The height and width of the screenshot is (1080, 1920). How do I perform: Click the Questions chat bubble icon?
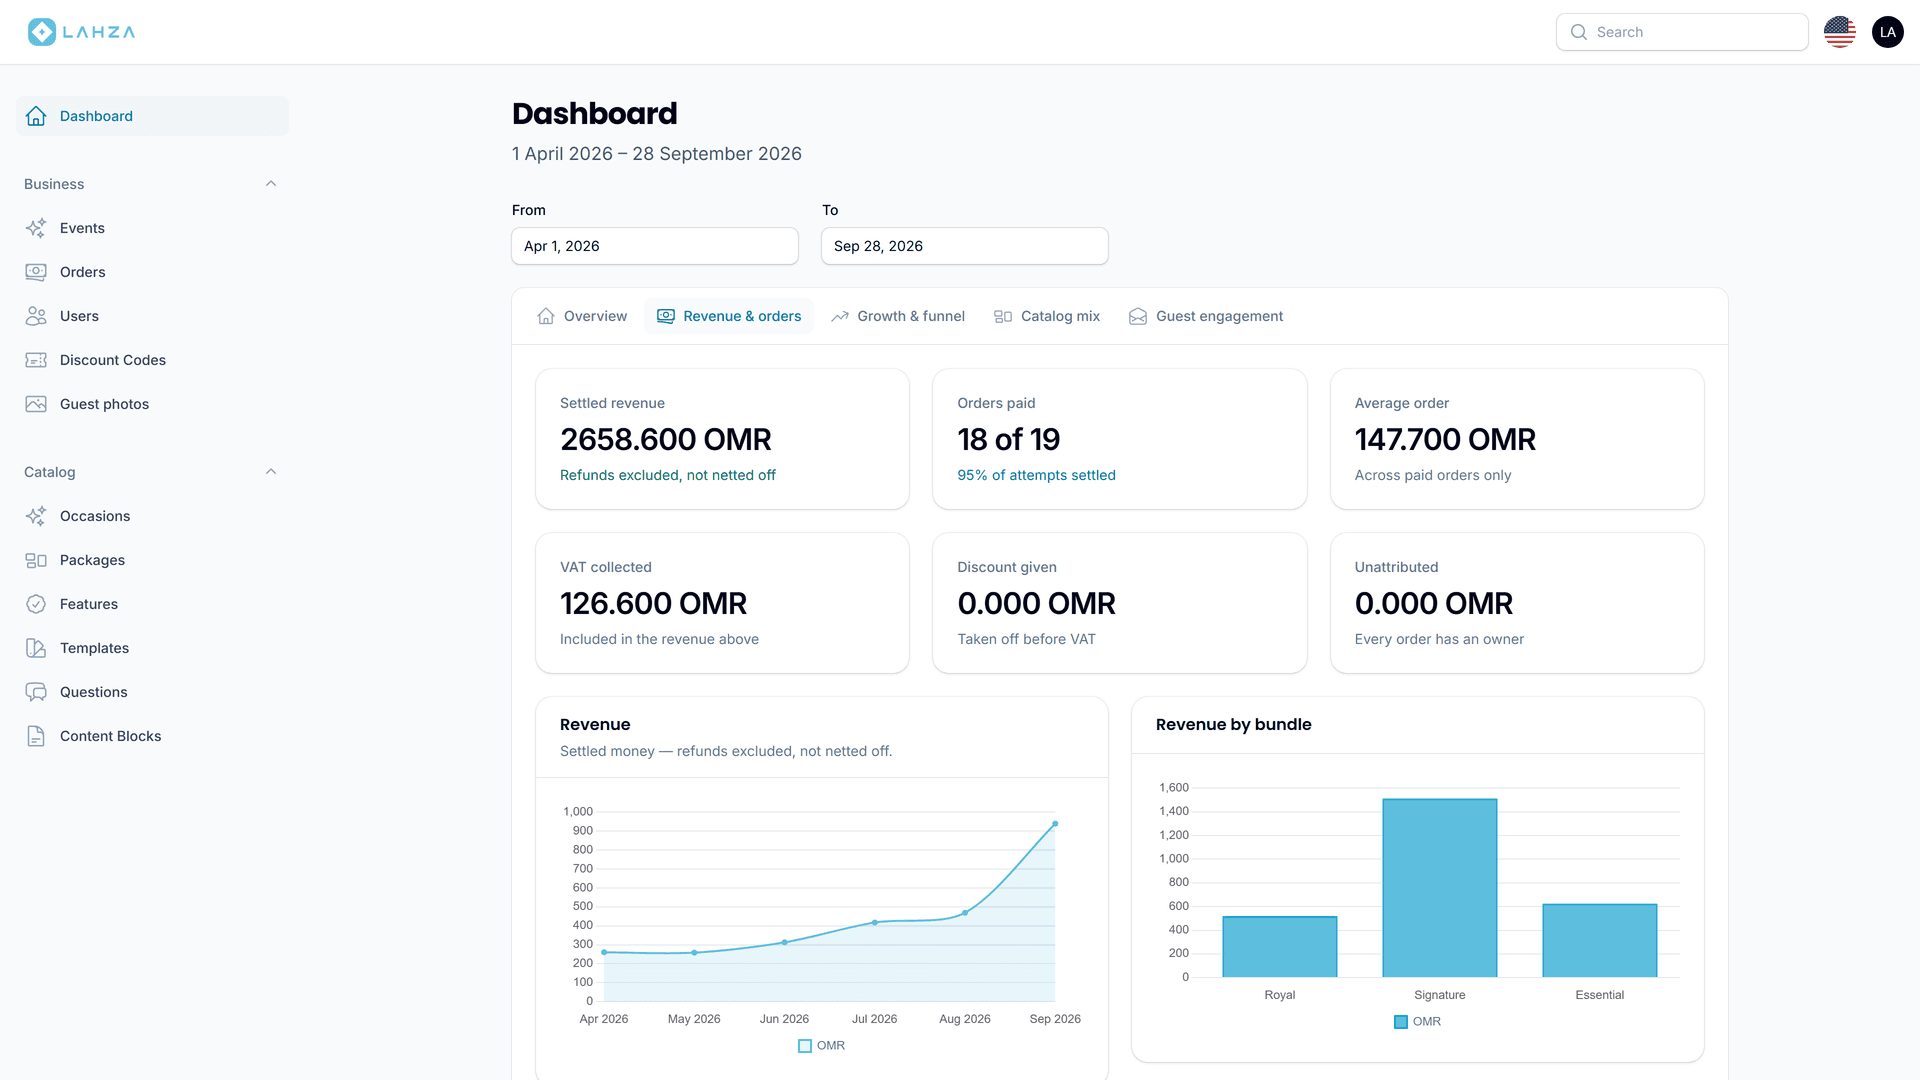[x=36, y=692]
